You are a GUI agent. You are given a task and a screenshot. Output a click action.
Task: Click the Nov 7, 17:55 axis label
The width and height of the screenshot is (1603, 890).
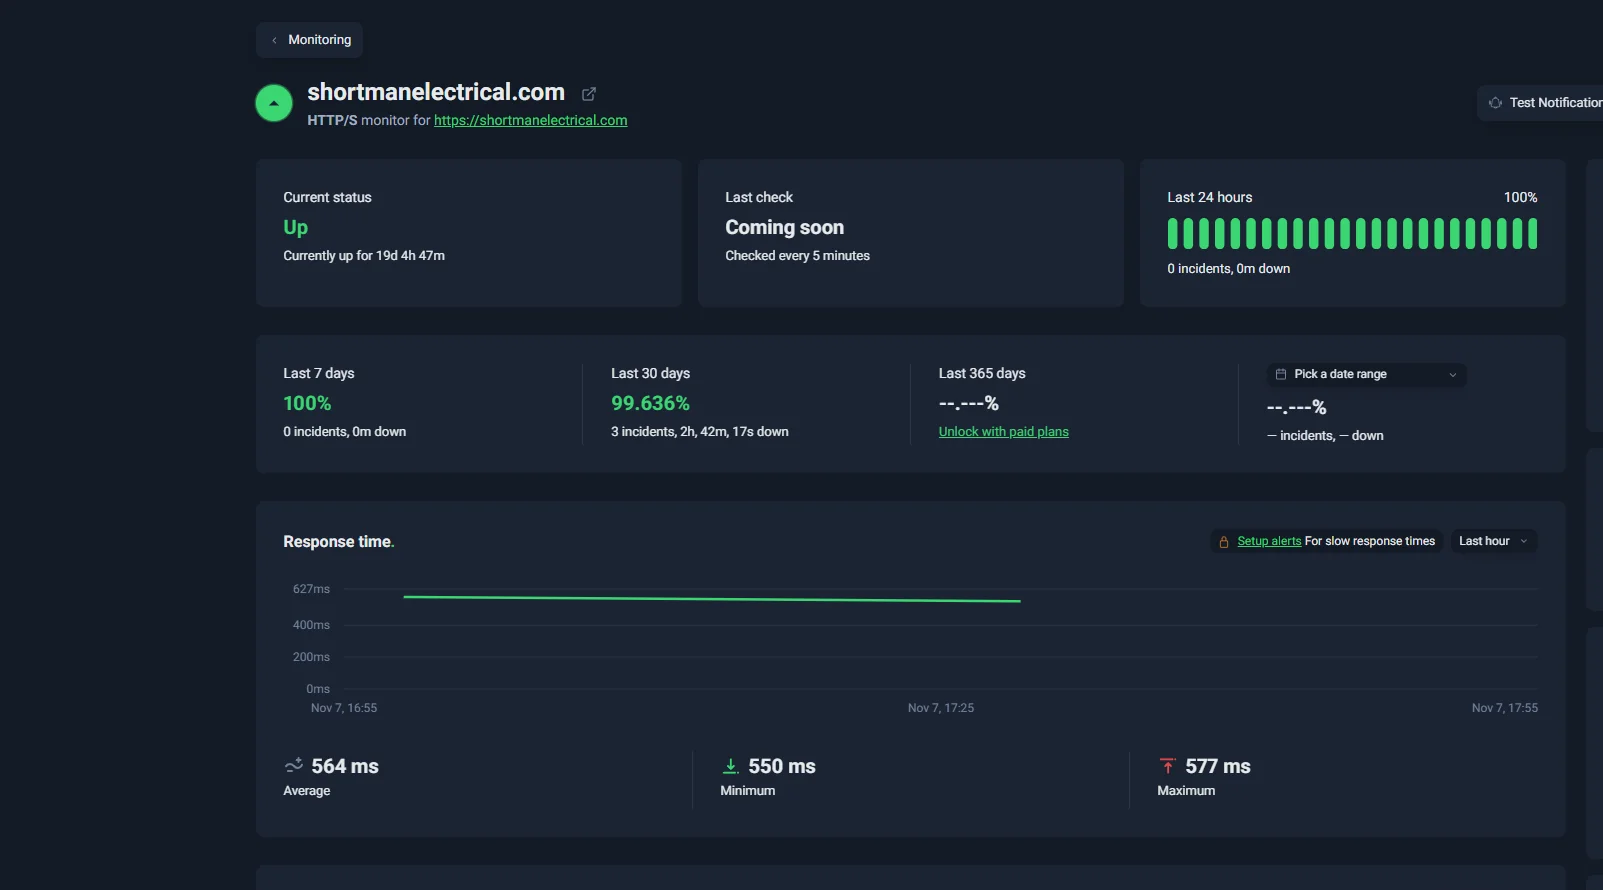(x=1505, y=708)
